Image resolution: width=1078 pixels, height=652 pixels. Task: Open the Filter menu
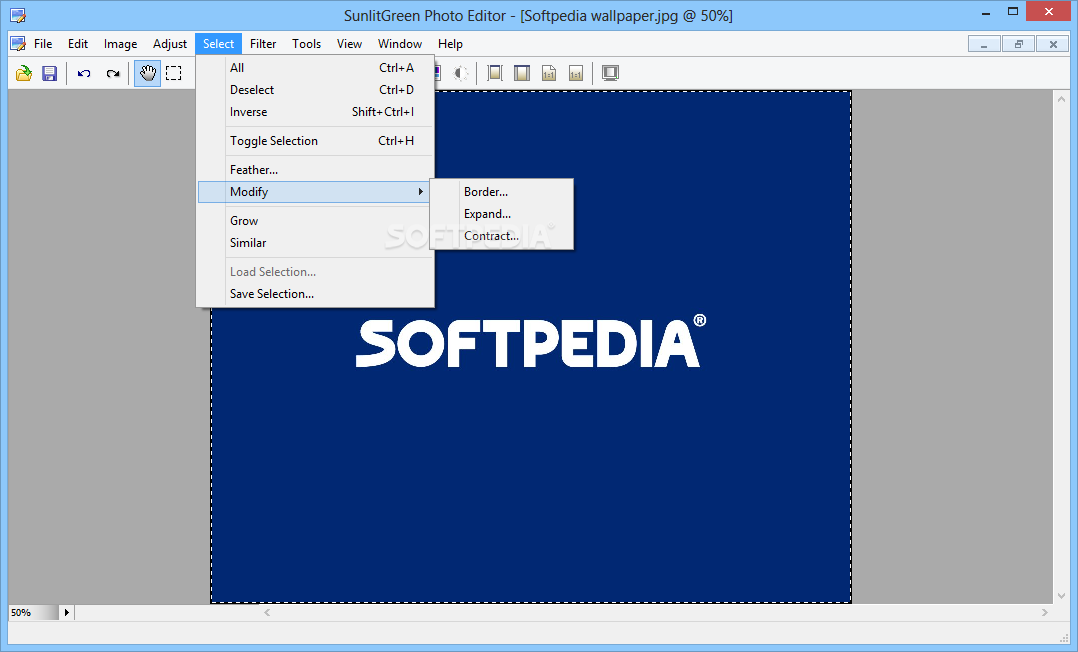coord(263,44)
